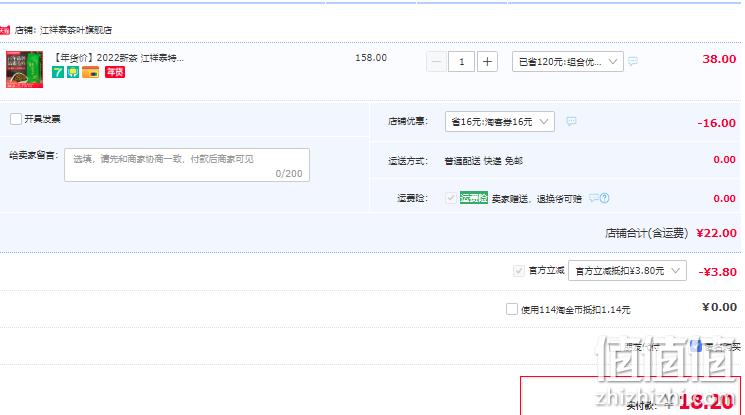Enable 使用114淘金币抵扣1.14元 checkbox

[512, 309]
